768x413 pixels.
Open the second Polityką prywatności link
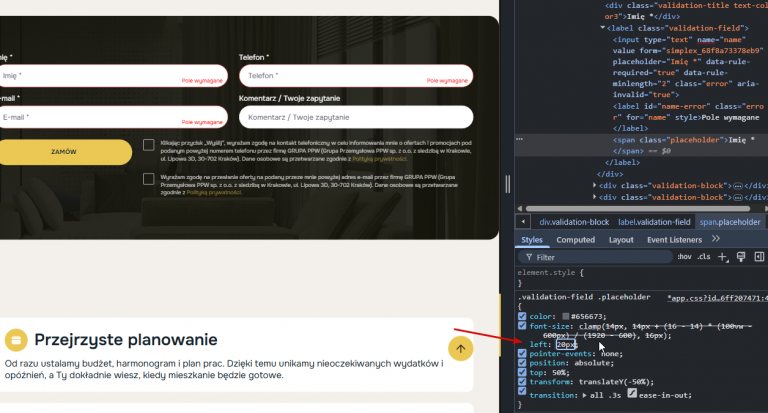(214, 193)
